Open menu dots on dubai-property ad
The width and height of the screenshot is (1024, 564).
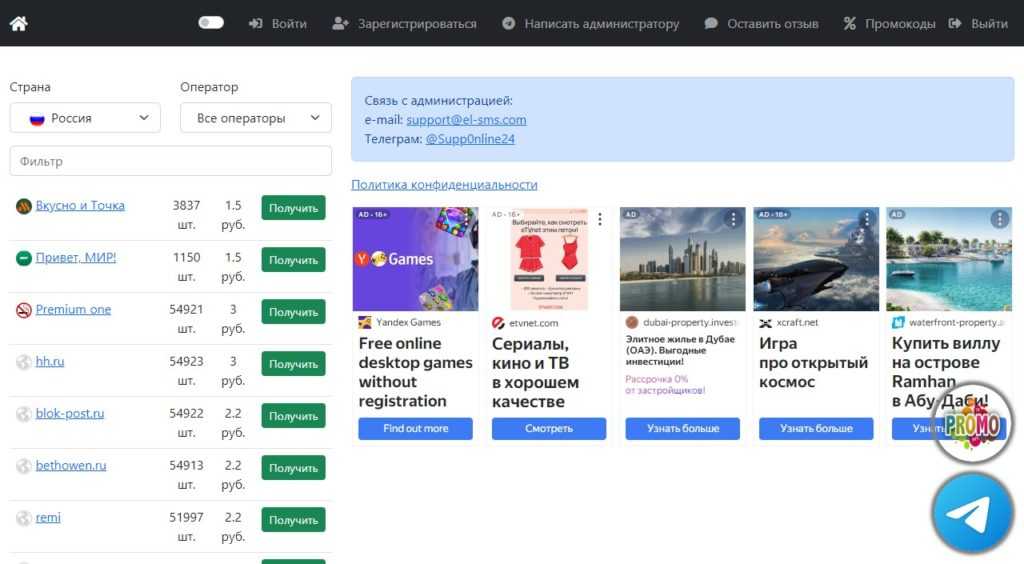coord(733,219)
